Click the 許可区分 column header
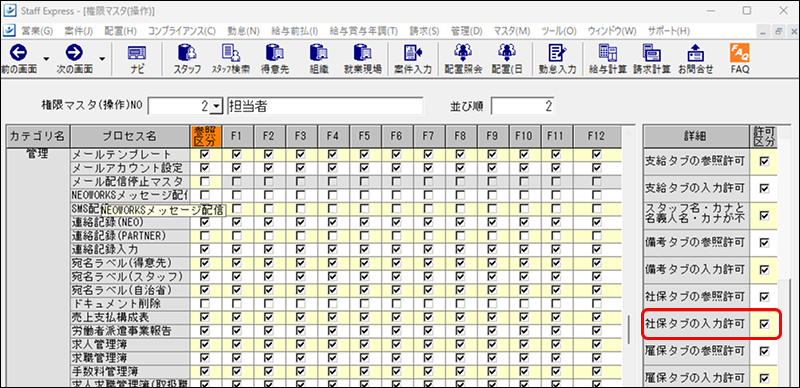 click(x=764, y=136)
